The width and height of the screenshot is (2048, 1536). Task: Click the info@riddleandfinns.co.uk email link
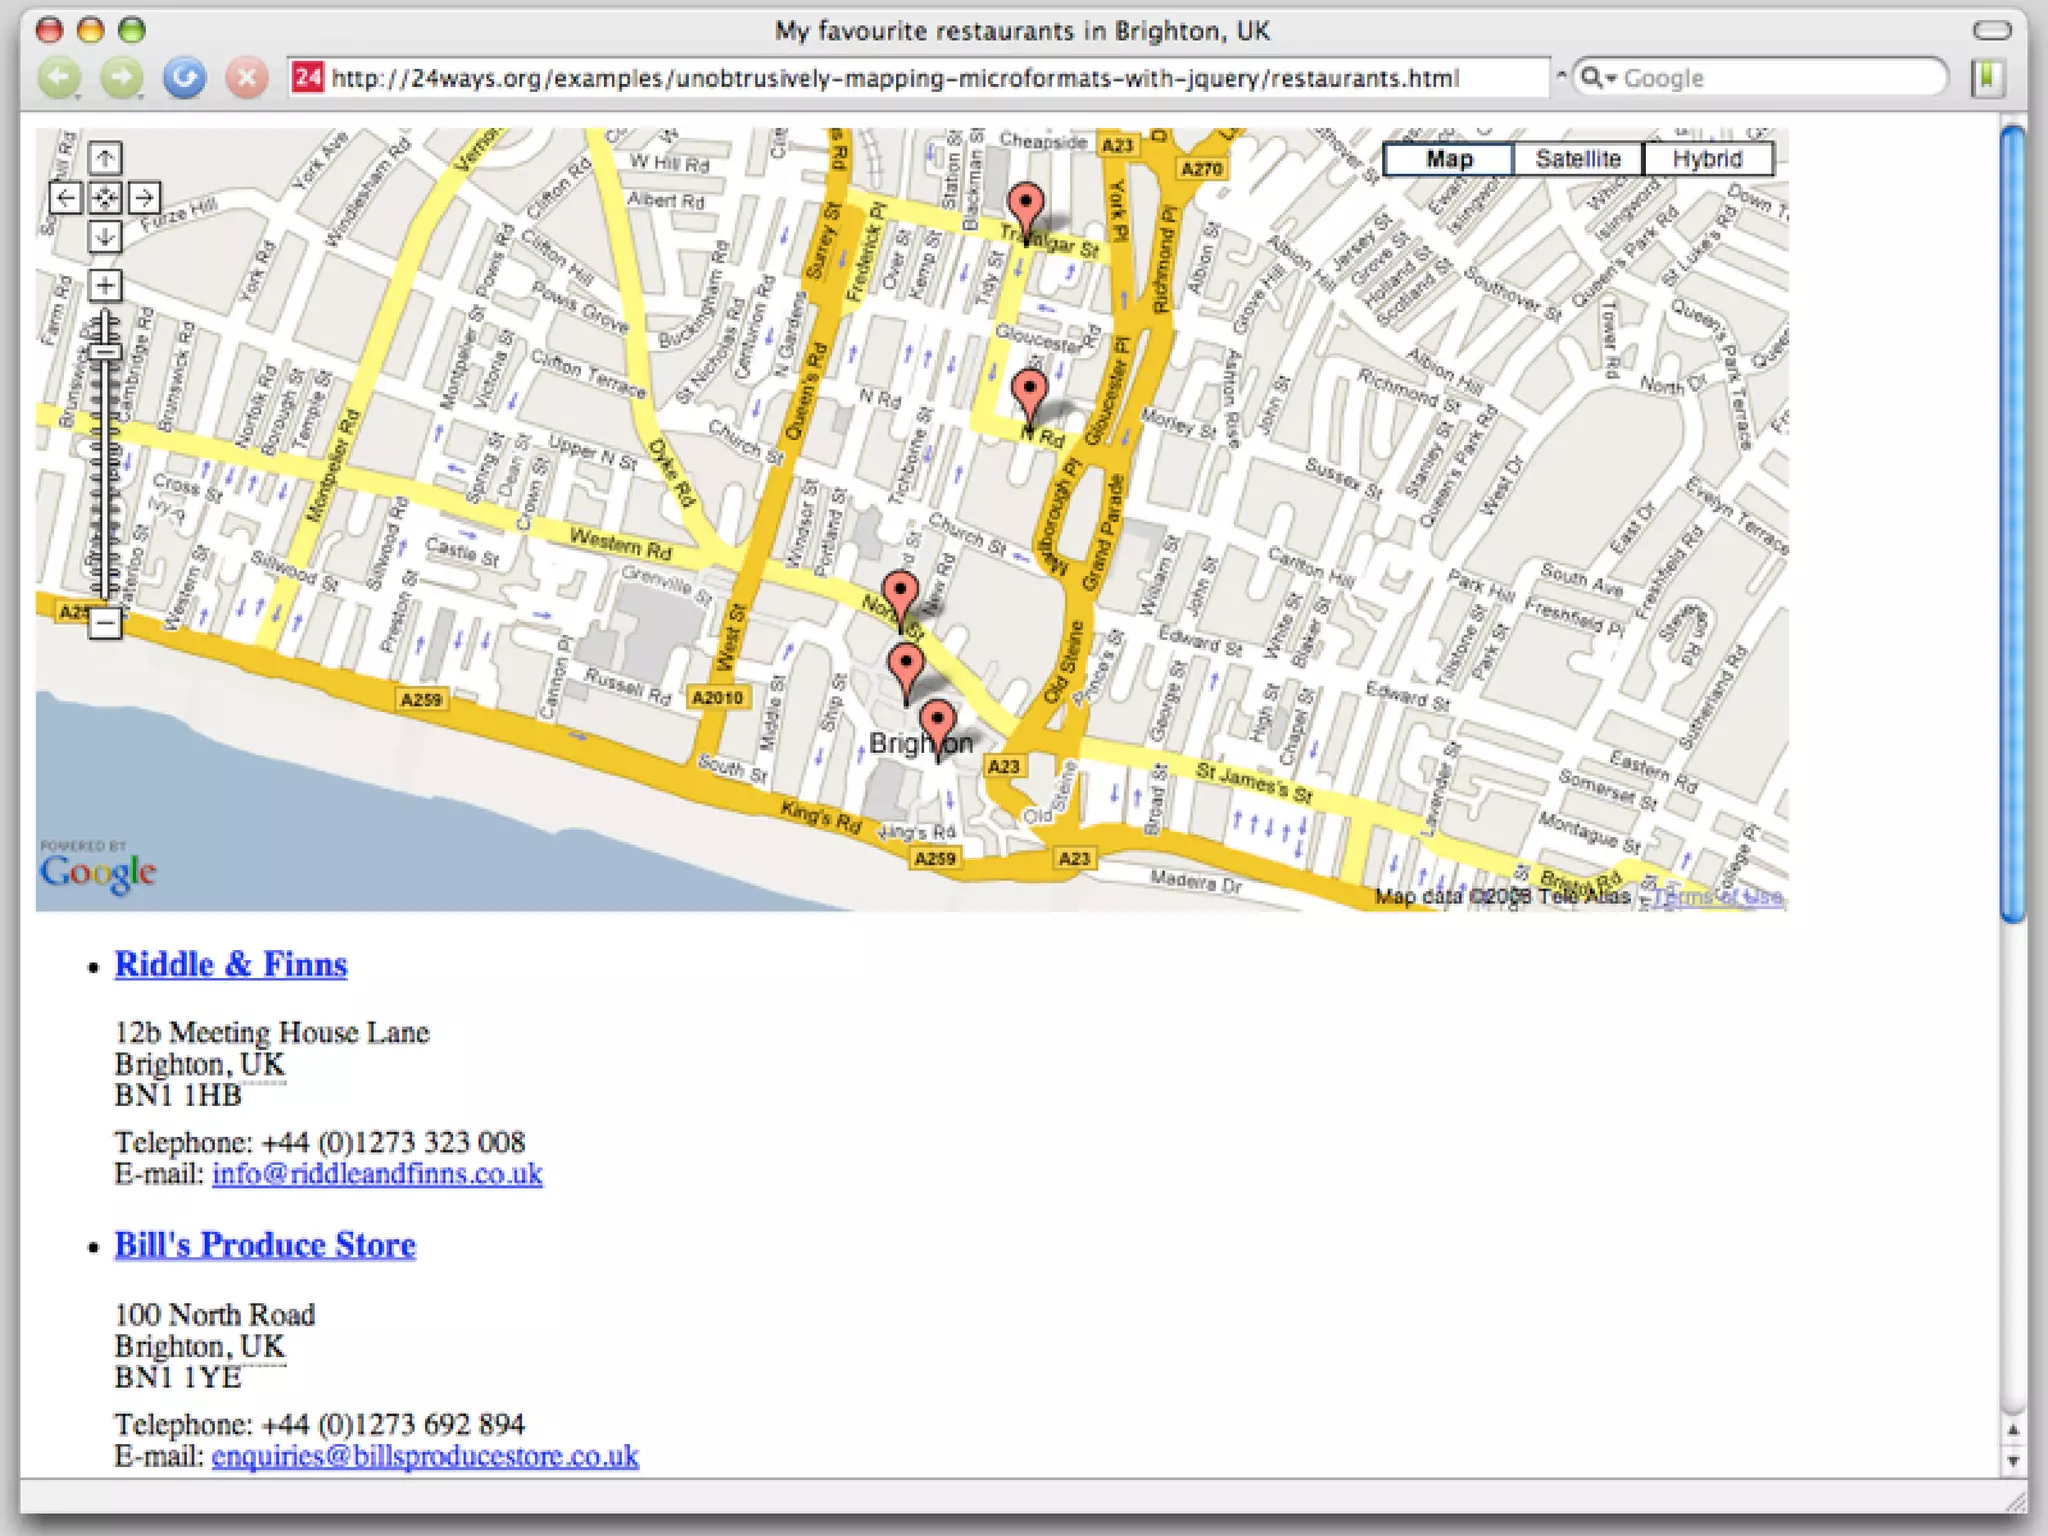point(377,1173)
